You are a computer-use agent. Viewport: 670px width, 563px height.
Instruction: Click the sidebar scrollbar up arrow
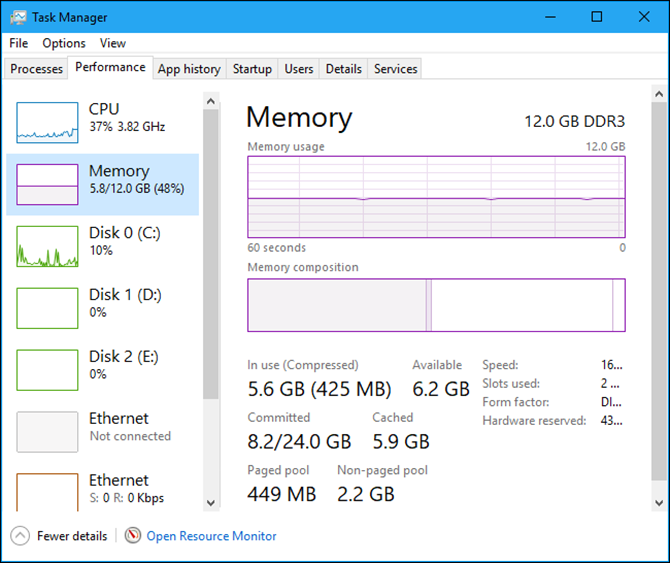point(210,100)
